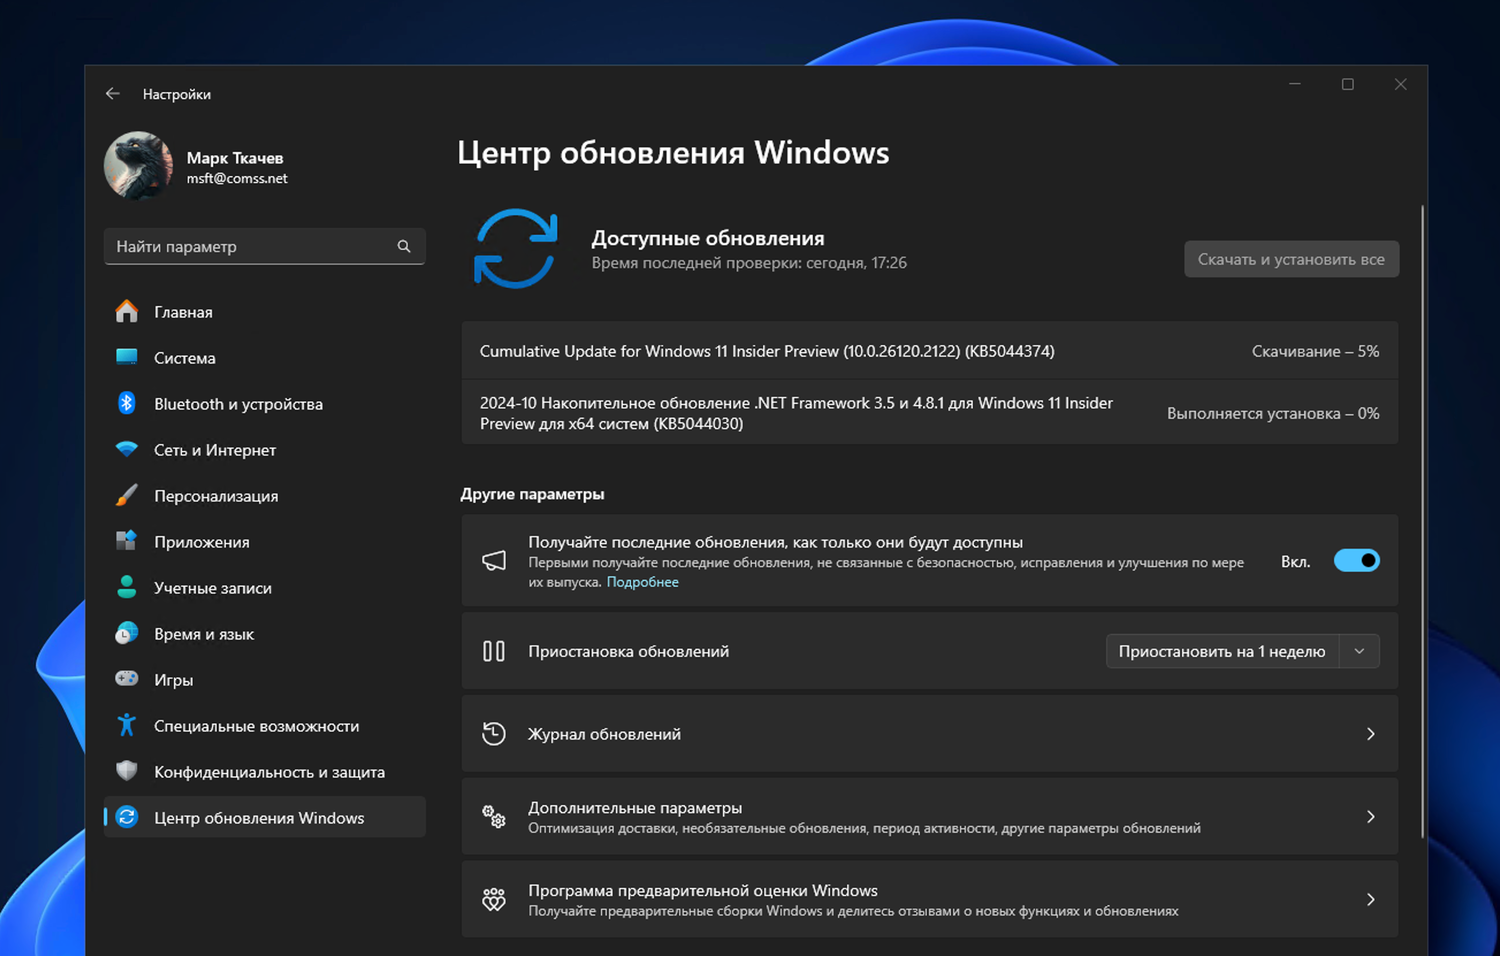Expand the pause duration dropdown arrow
Image resolution: width=1500 pixels, height=956 pixels.
[x=1359, y=651]
